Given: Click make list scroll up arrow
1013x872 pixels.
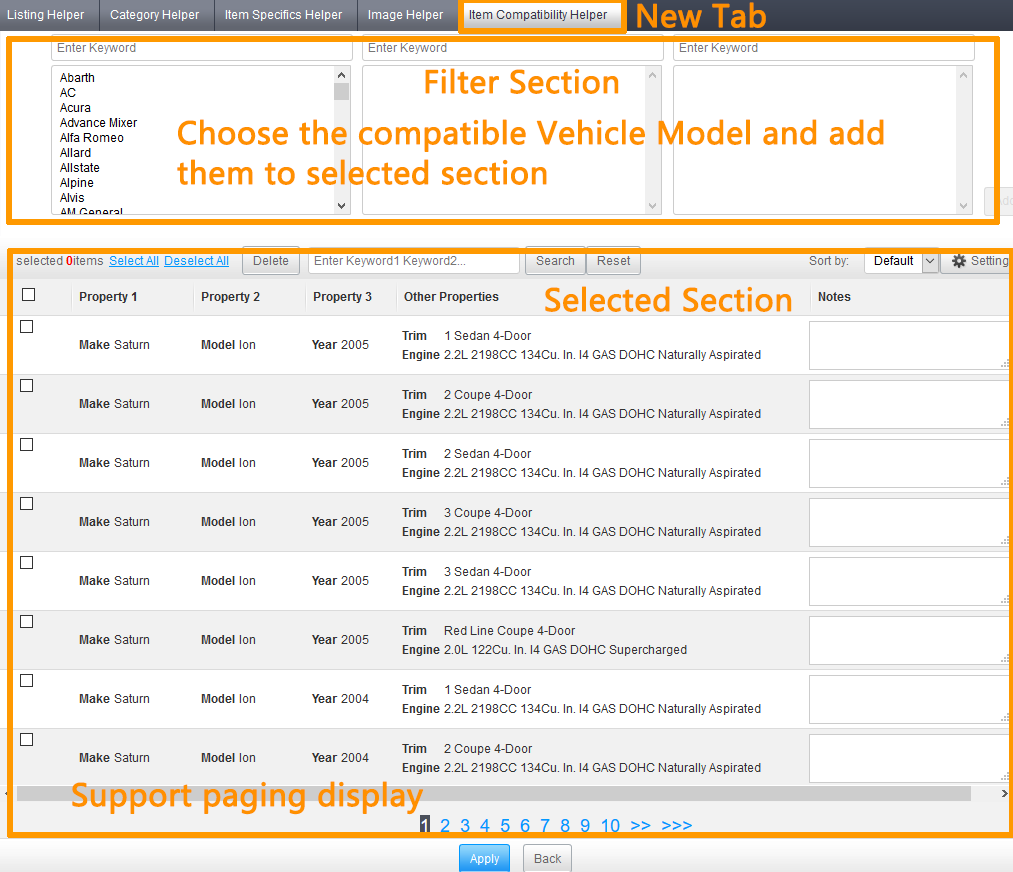Looking at the screenshot, I should 342,75.
